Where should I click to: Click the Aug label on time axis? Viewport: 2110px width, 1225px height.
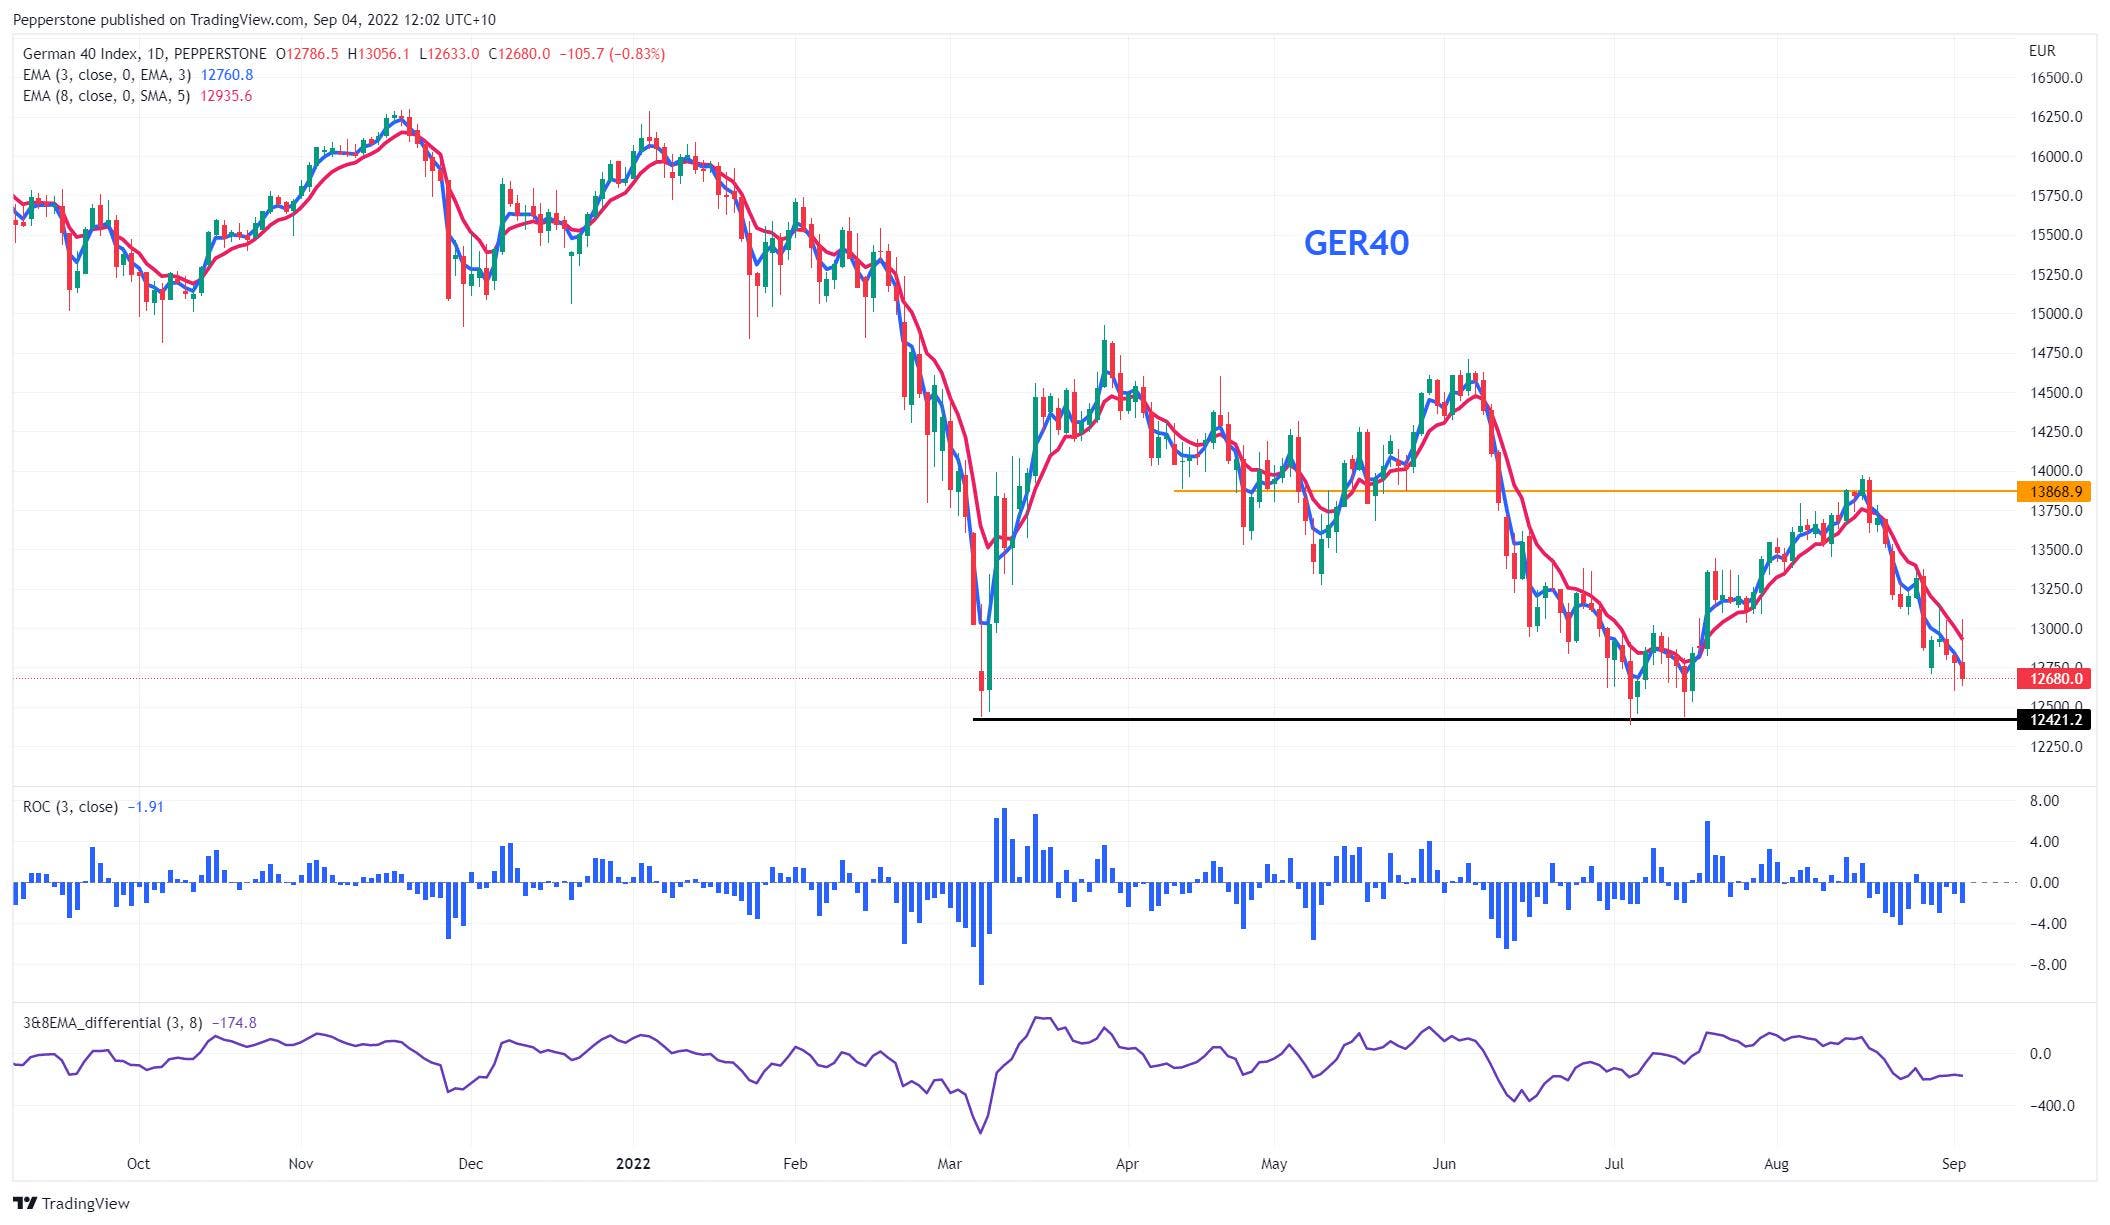point(1776,1164)
